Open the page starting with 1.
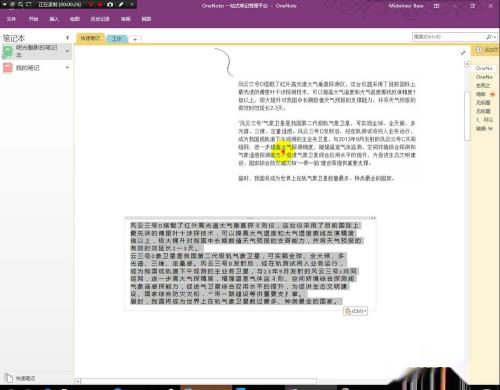Image resolution: width=500 pixels, height=390 pixels. point(484,120)
